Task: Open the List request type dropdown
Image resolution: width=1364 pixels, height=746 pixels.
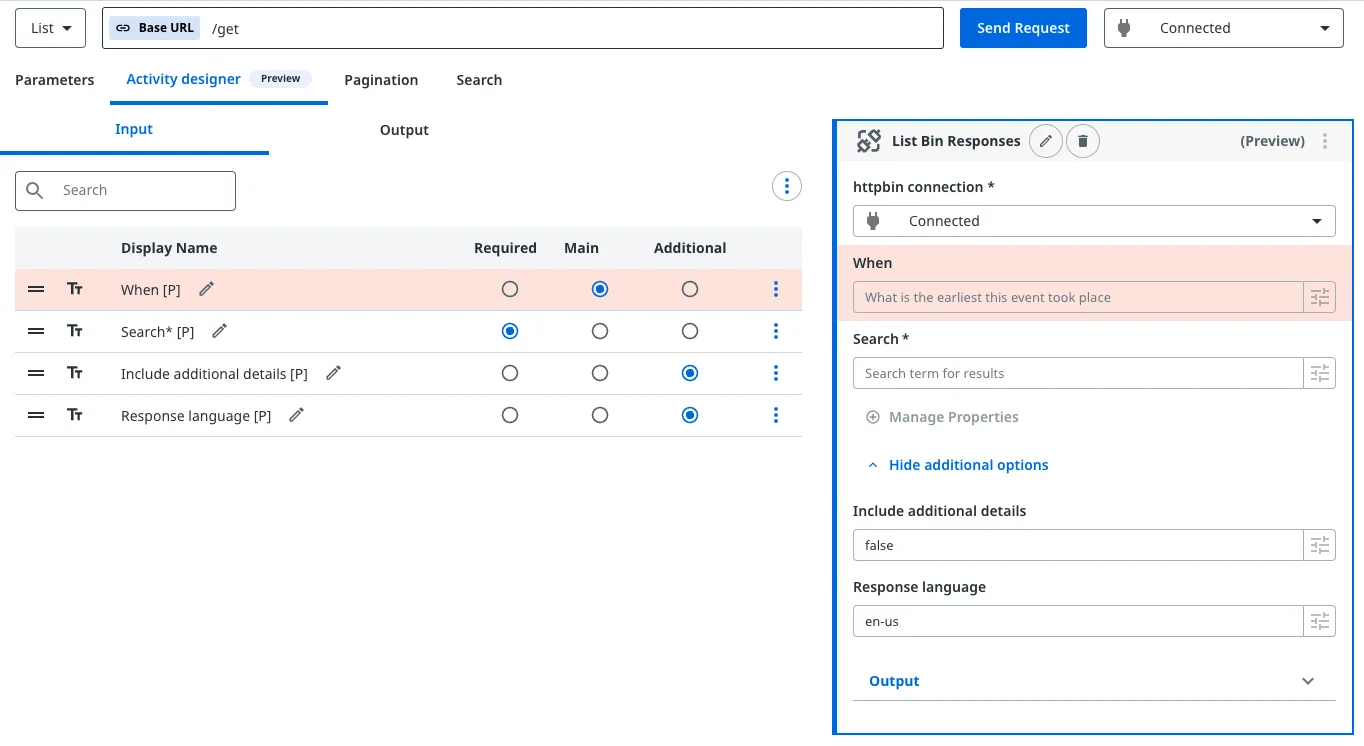Action: click(51, 28)
